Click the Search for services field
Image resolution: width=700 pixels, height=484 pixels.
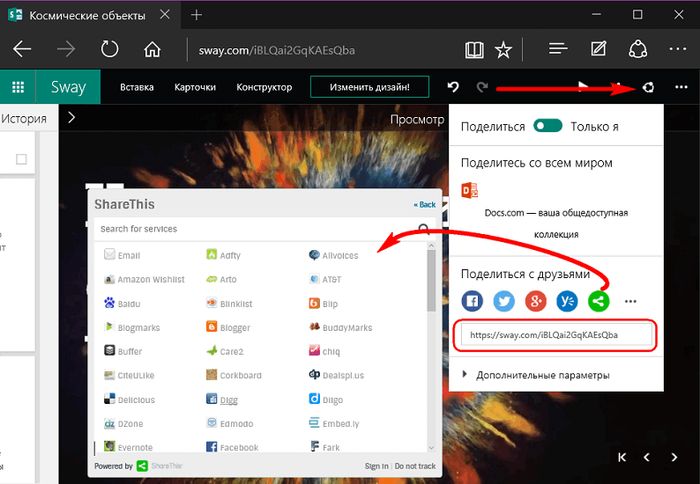(255, 229)
